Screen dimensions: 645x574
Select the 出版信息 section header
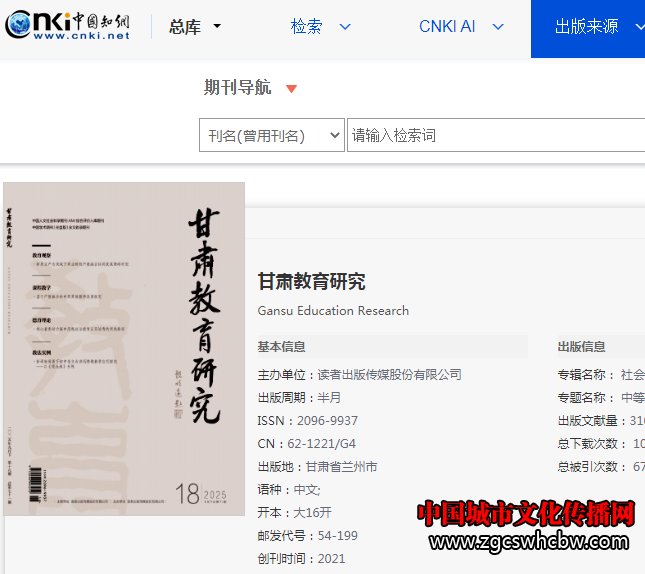pos(581,347)
